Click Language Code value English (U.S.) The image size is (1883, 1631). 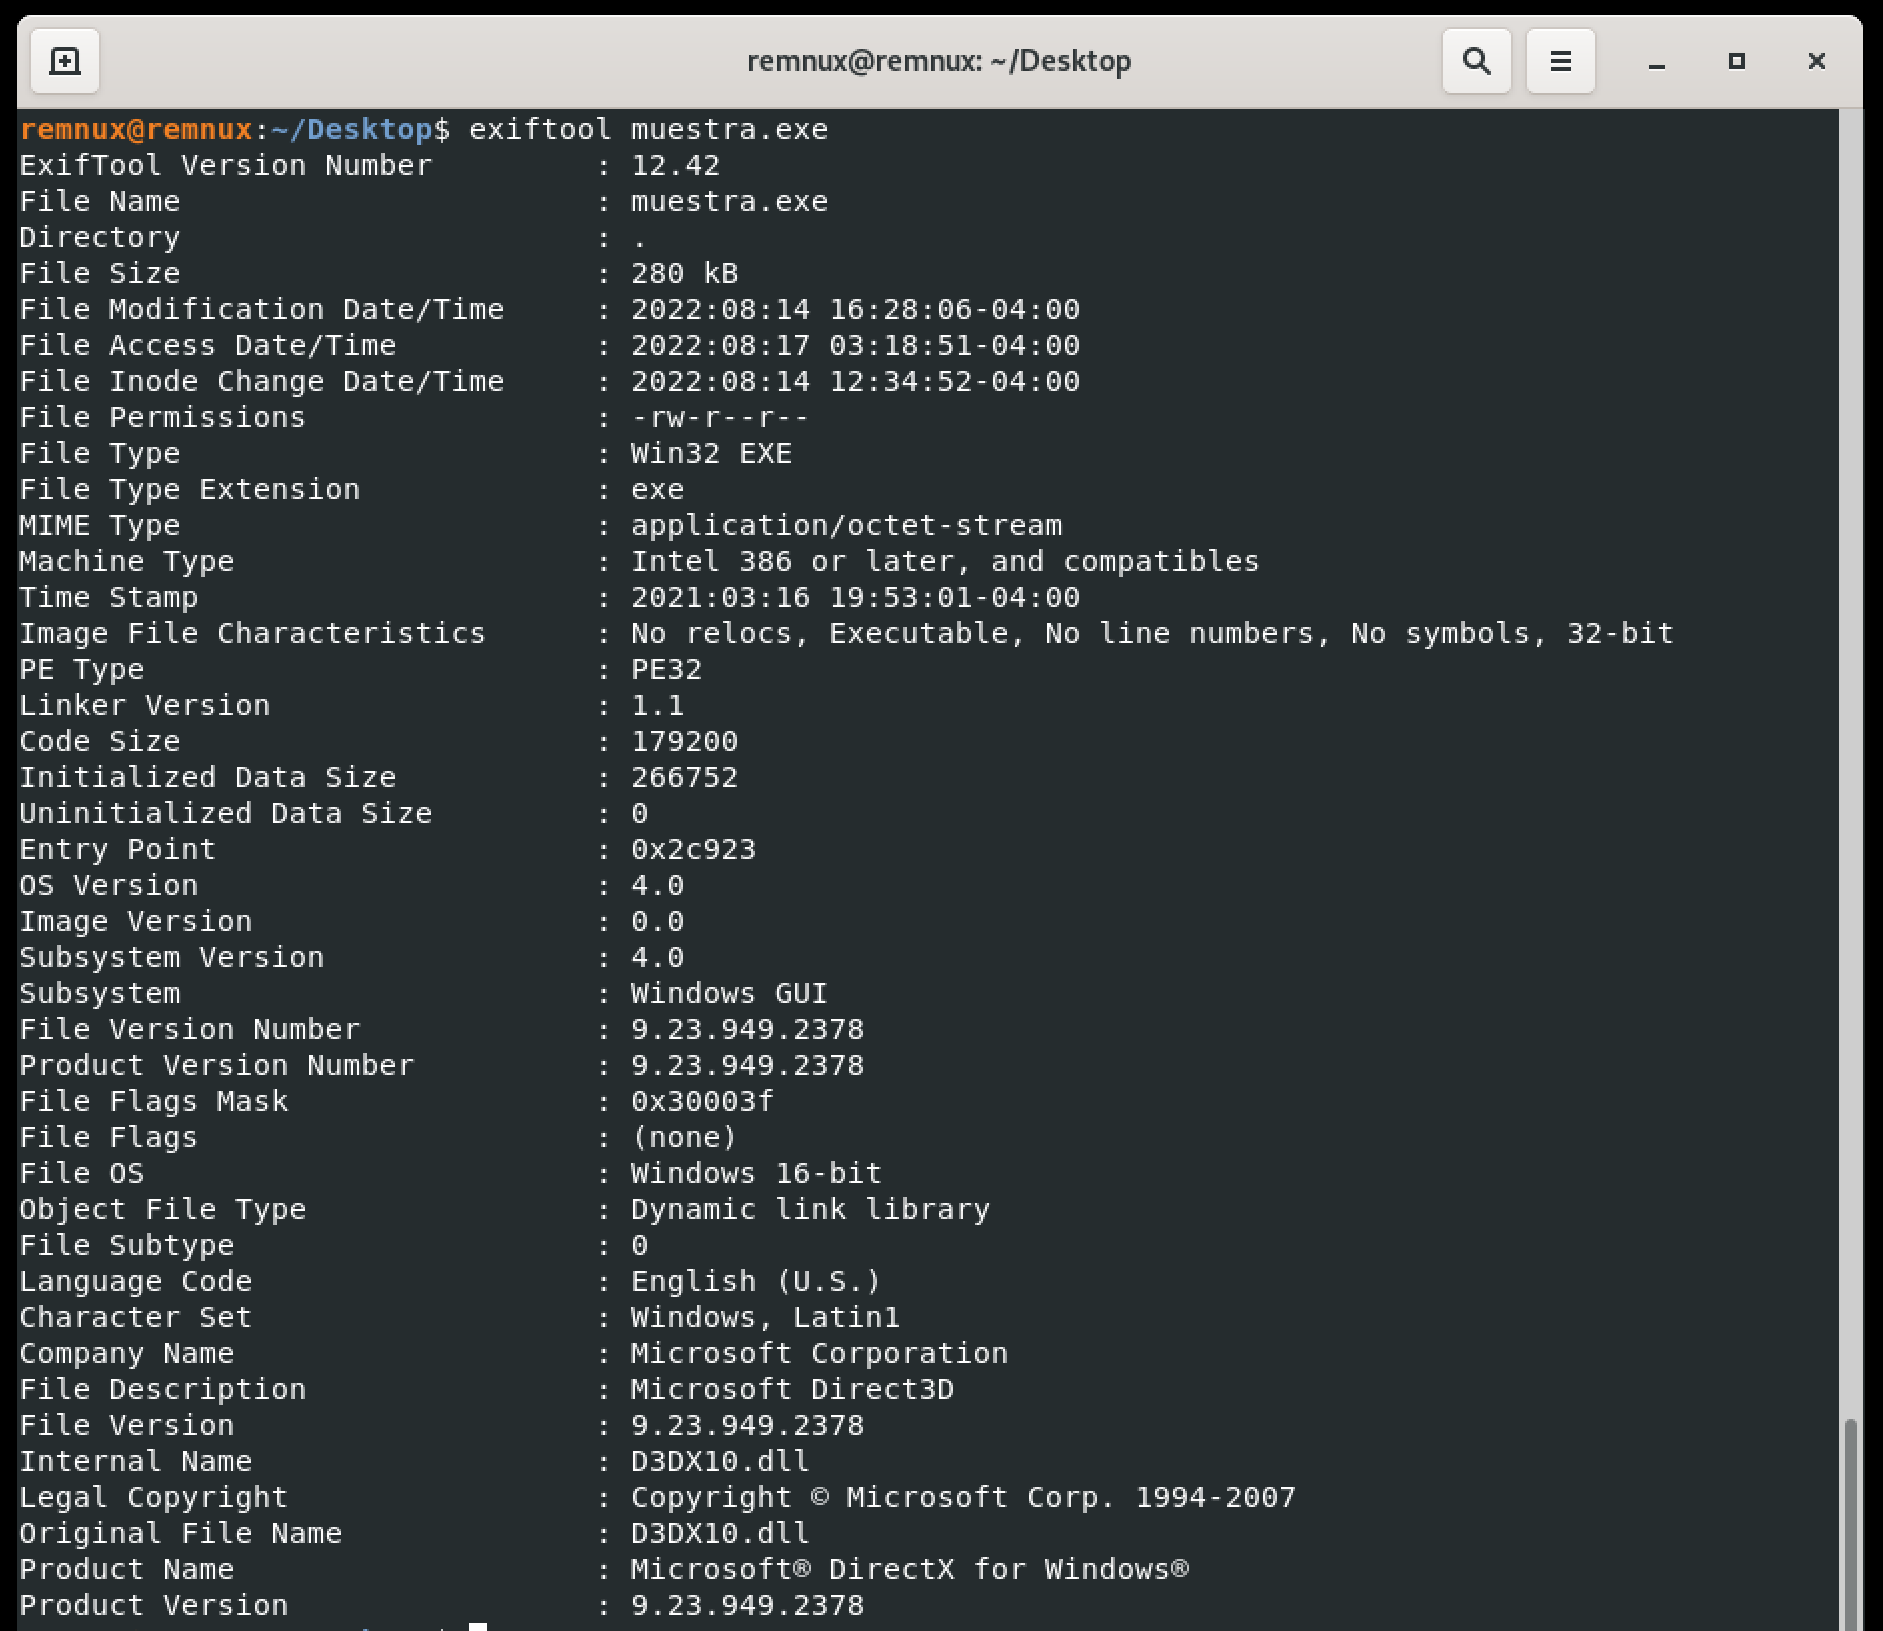pos(756,1281)
